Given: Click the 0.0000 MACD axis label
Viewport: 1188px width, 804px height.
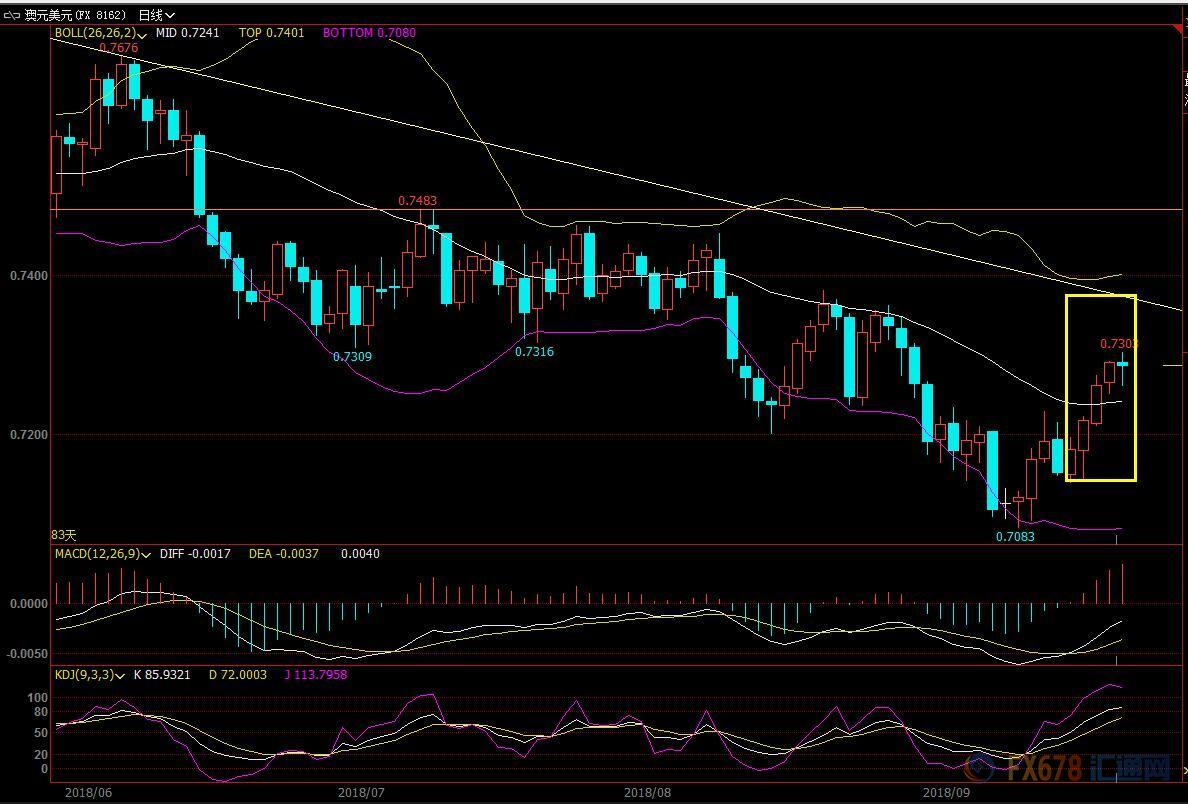Looking at the screenshot, I should pos(28,604).
